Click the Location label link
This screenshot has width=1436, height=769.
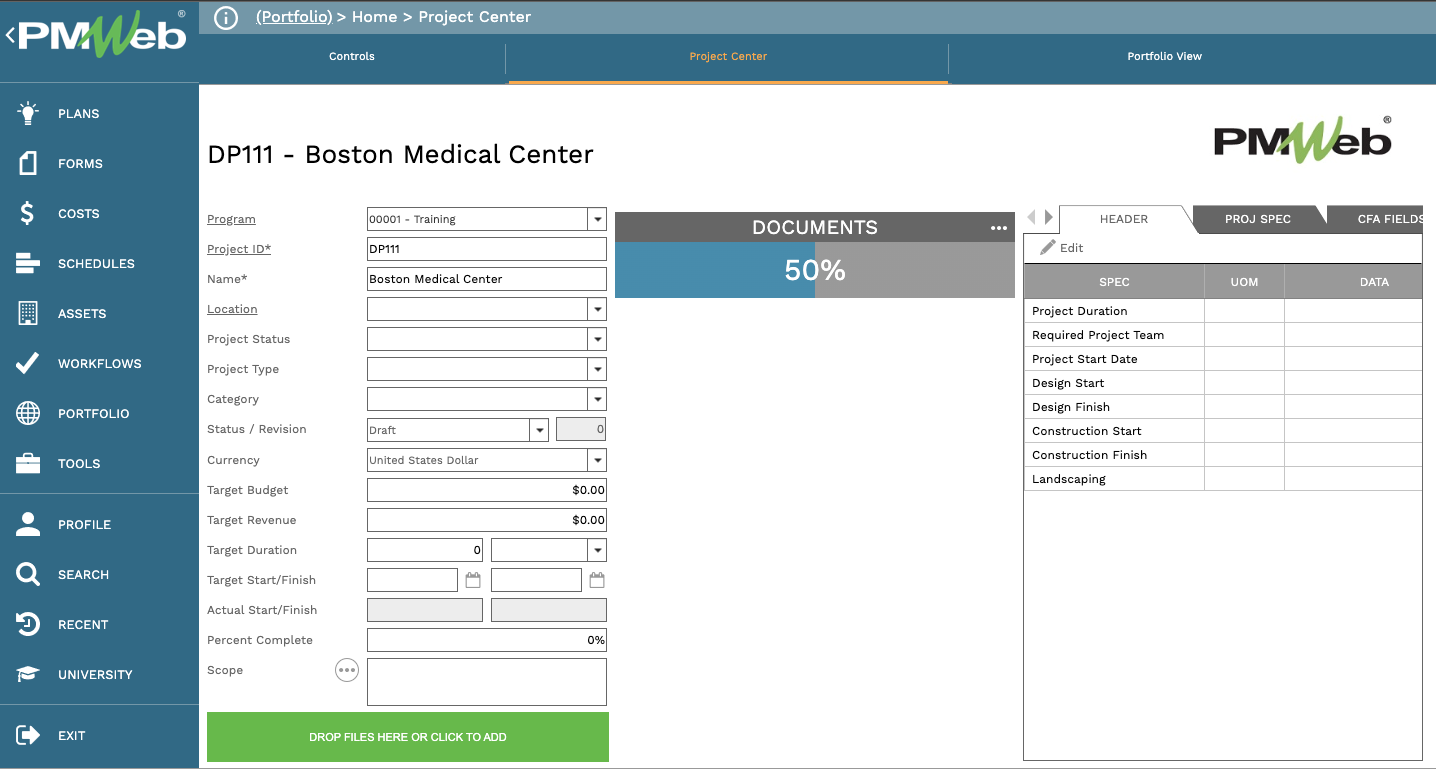(x=232, y=309)
